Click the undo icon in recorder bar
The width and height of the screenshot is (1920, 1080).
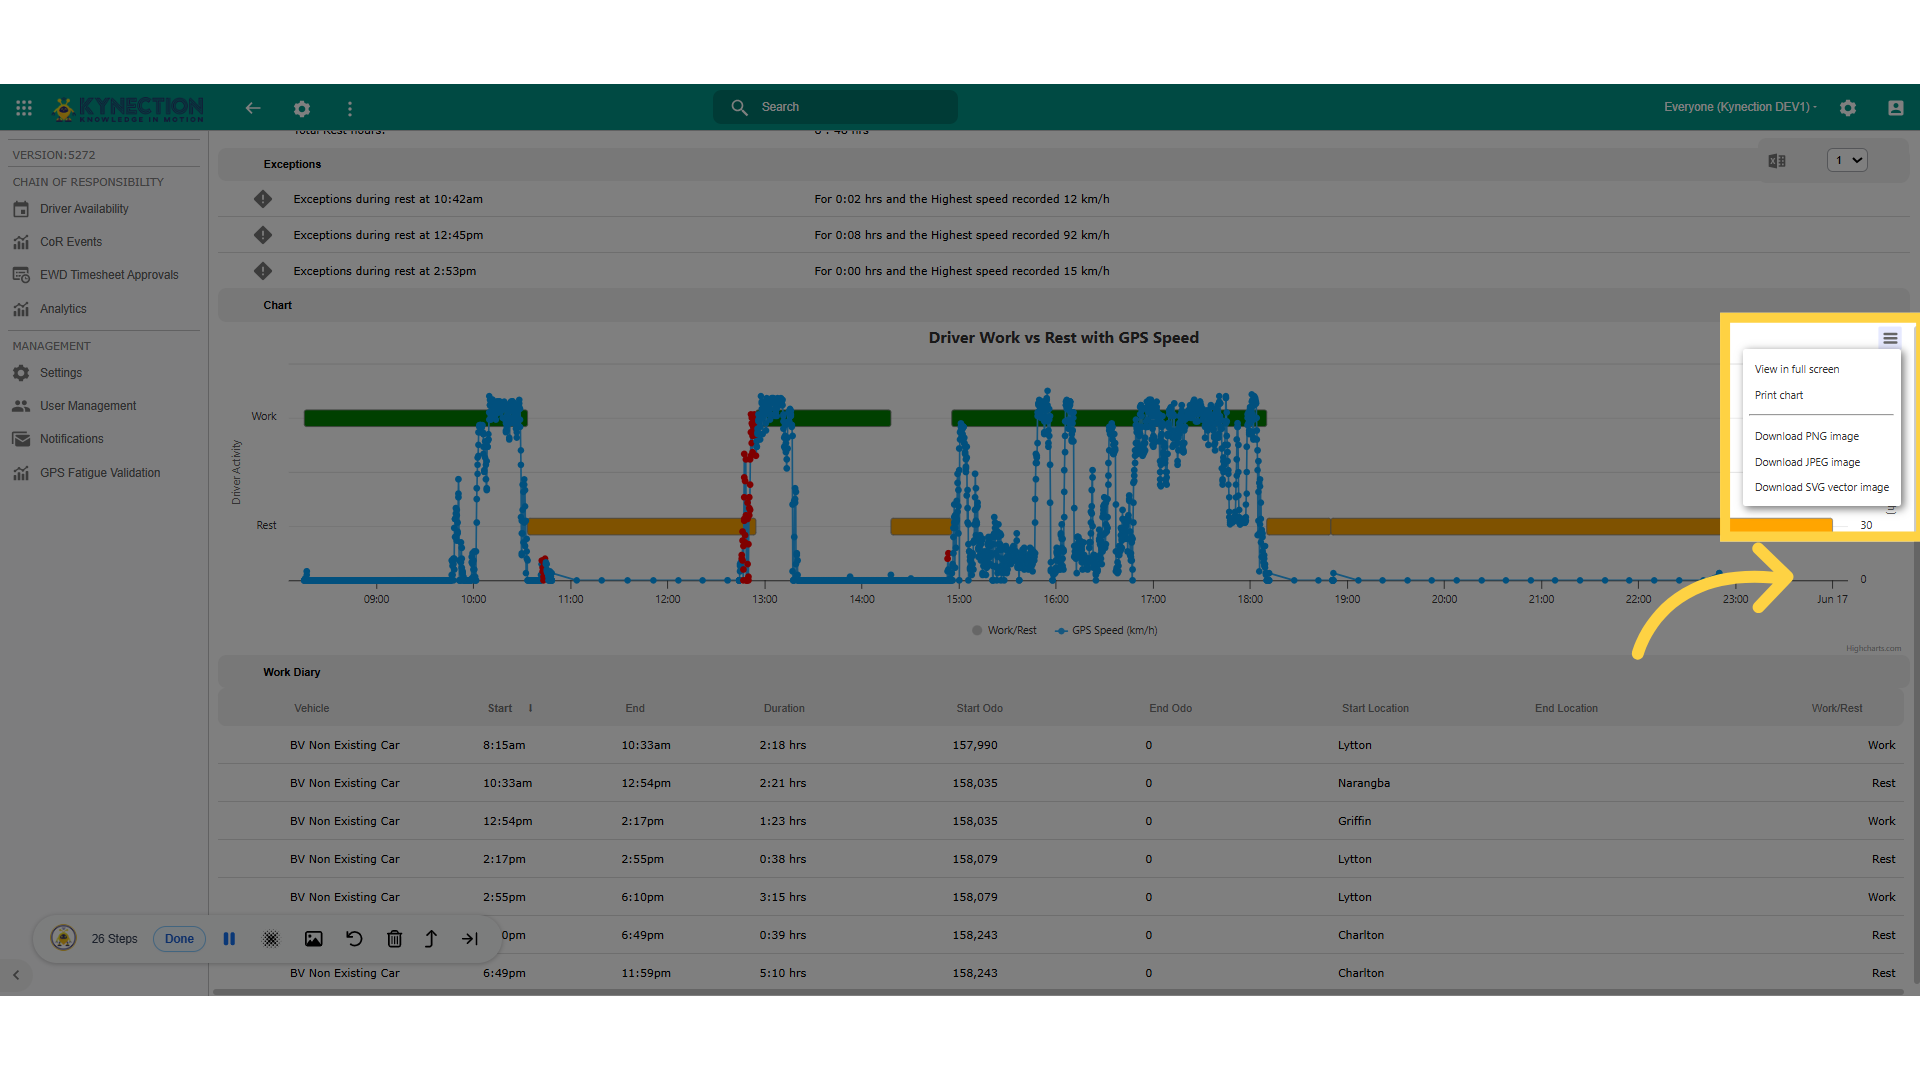coord(354,939)
